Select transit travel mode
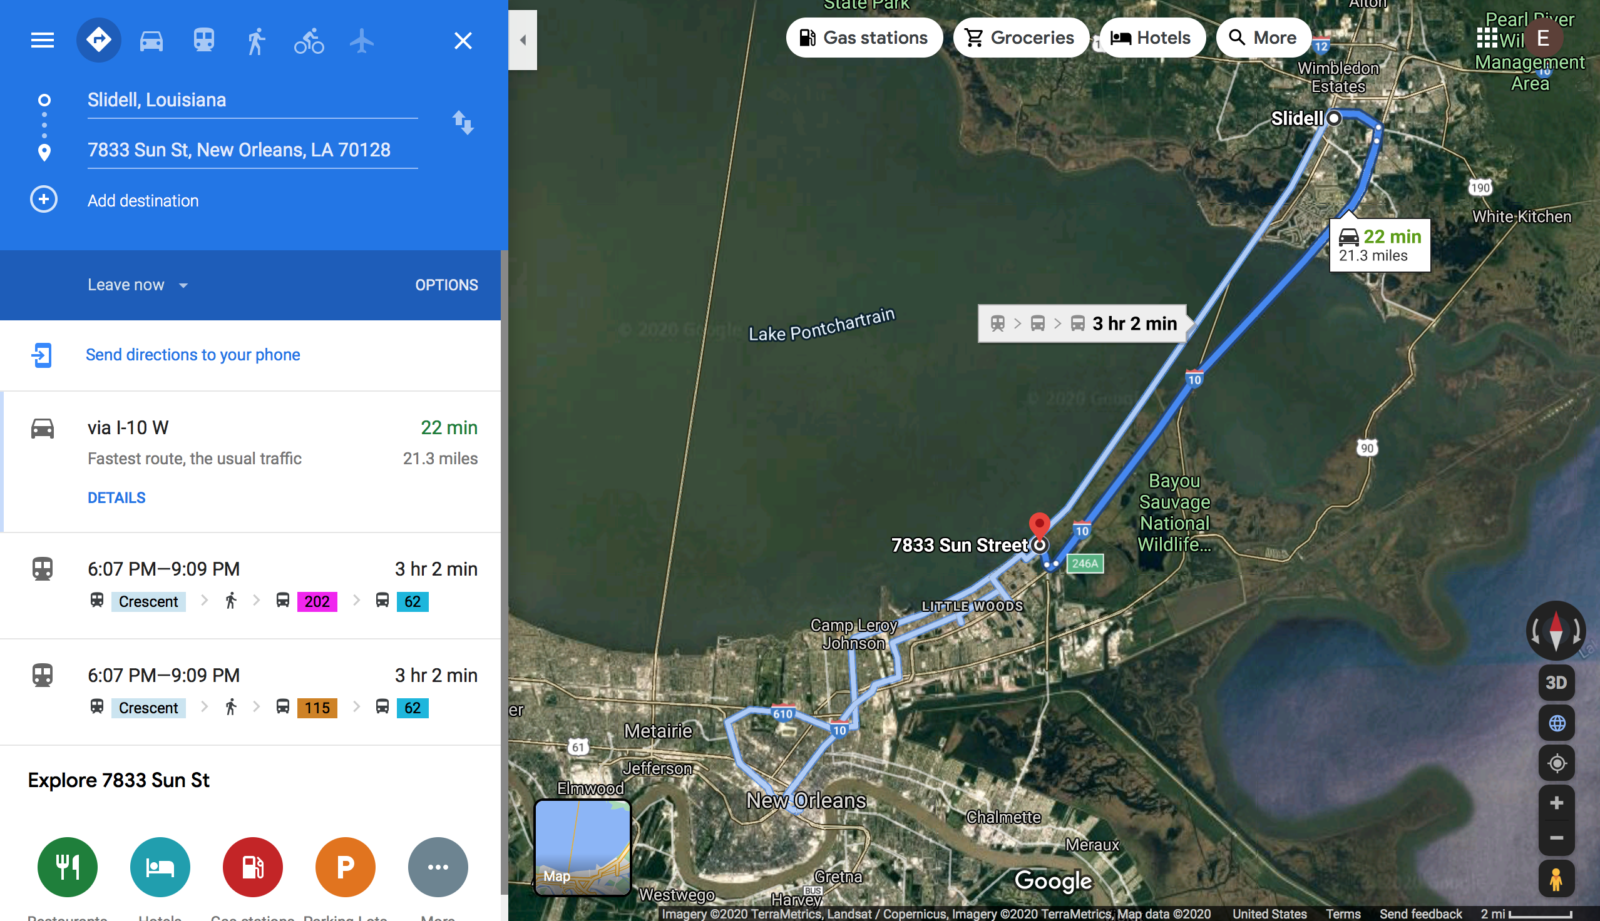Screen dimensions: 1600x921 coord(204,40)
